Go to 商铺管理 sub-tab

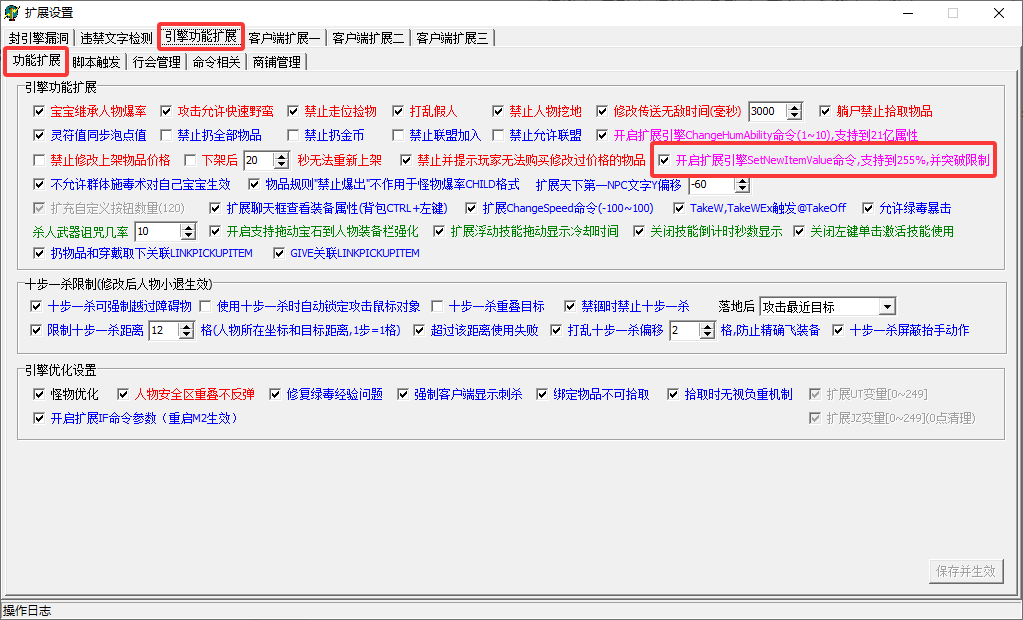[x=276, y=62]
